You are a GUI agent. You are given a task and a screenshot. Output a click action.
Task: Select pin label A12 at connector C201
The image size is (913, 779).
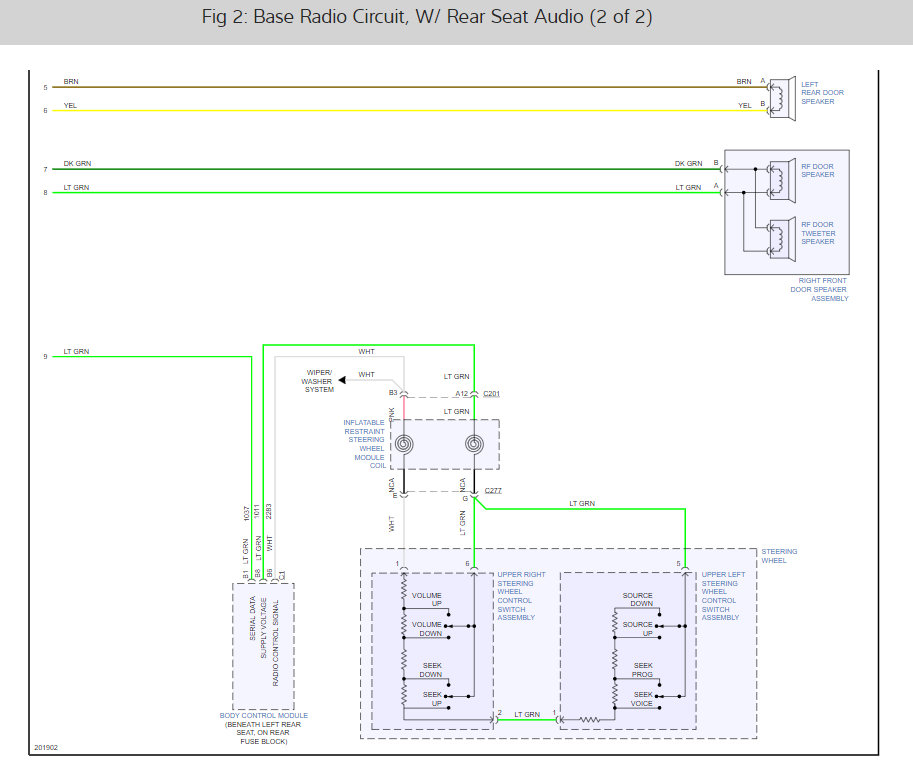[462, 394]
